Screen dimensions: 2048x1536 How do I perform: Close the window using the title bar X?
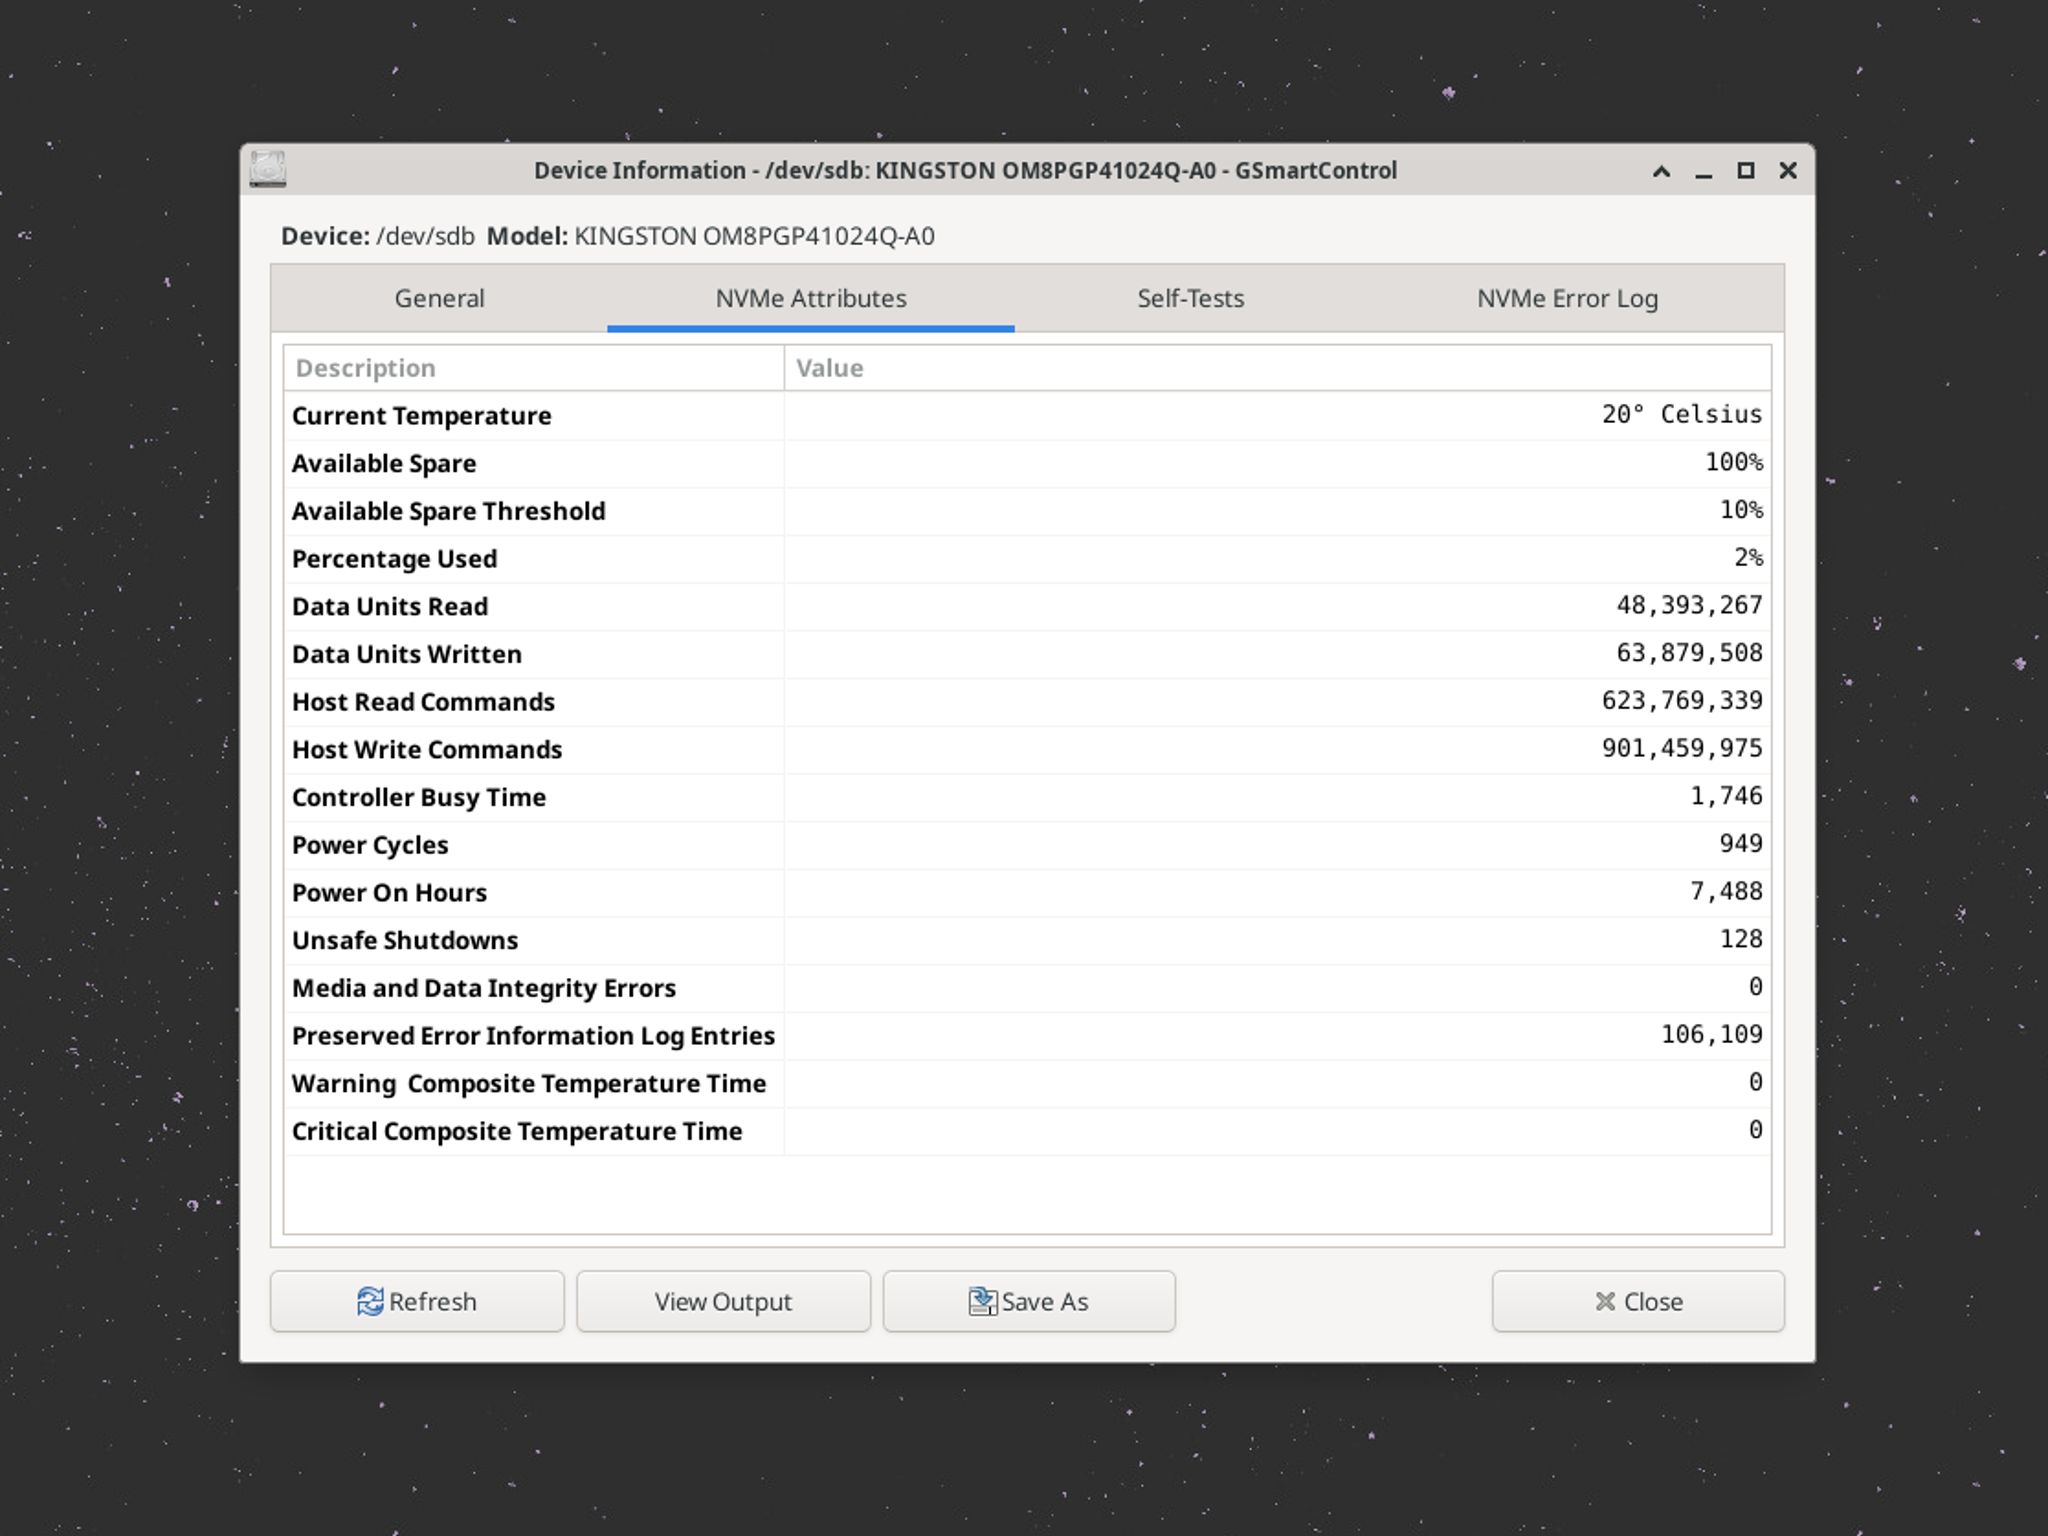click(x=1788, y=171)
